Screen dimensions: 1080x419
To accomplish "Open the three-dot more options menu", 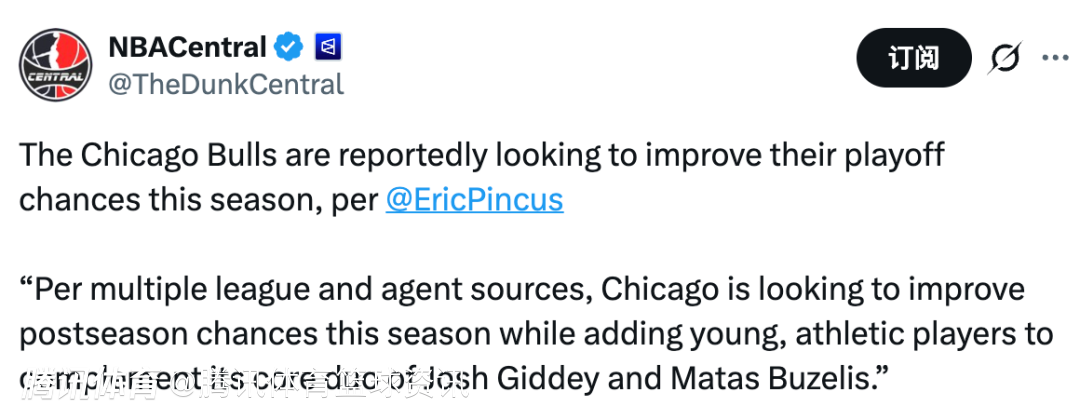I will 1055,58.
